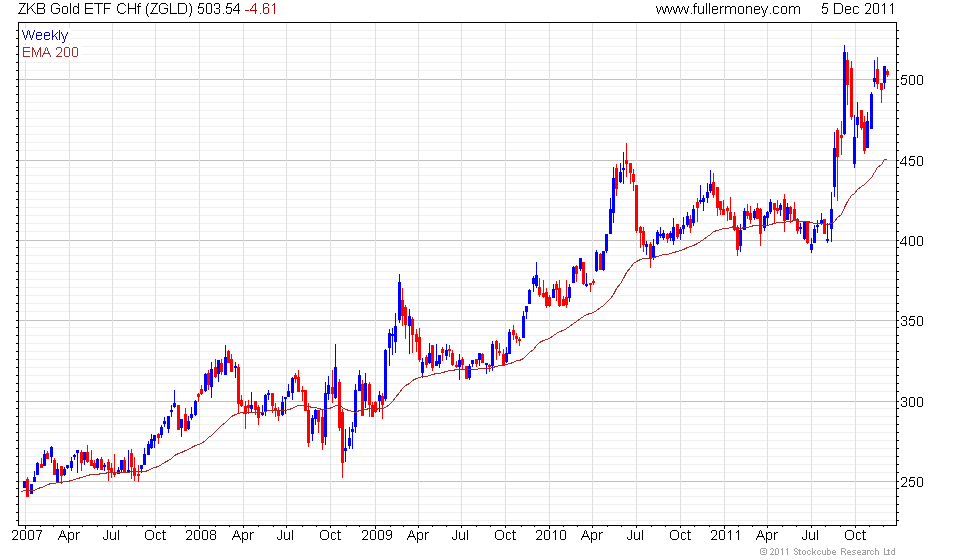The width and height of the screenshot is (980, 560).
Task: Click the 250 price axis label
Action: pos(912,482)
